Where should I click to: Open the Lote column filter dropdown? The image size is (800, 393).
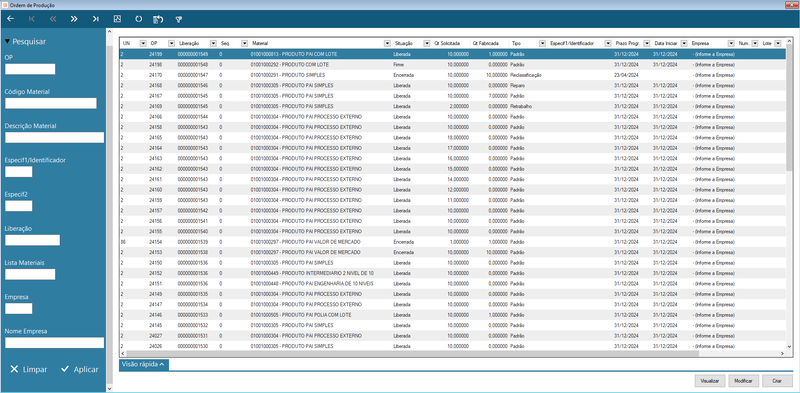(x=778, y=43)
